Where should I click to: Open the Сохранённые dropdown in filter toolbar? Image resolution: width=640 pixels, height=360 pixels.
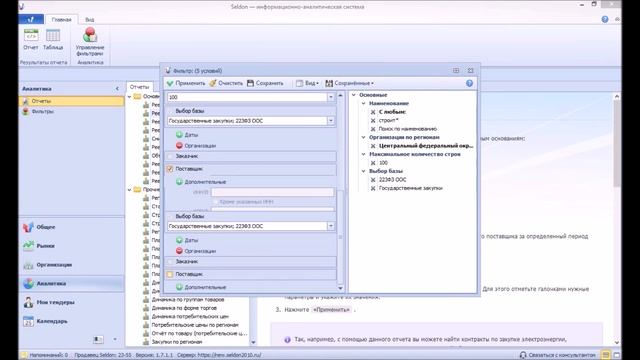(x=349, y=83)
